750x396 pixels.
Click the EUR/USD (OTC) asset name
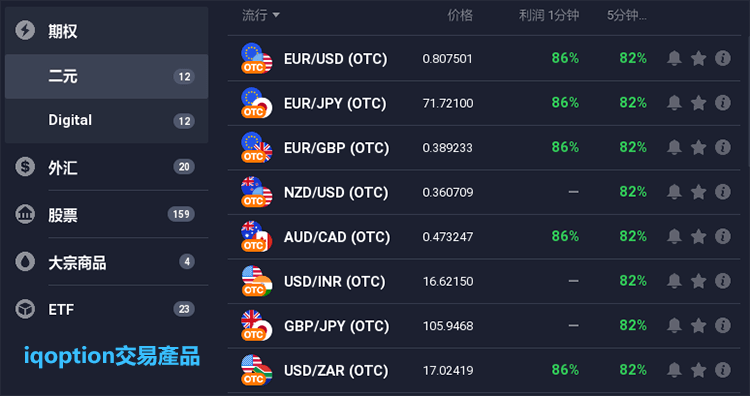tap(335, 59)
